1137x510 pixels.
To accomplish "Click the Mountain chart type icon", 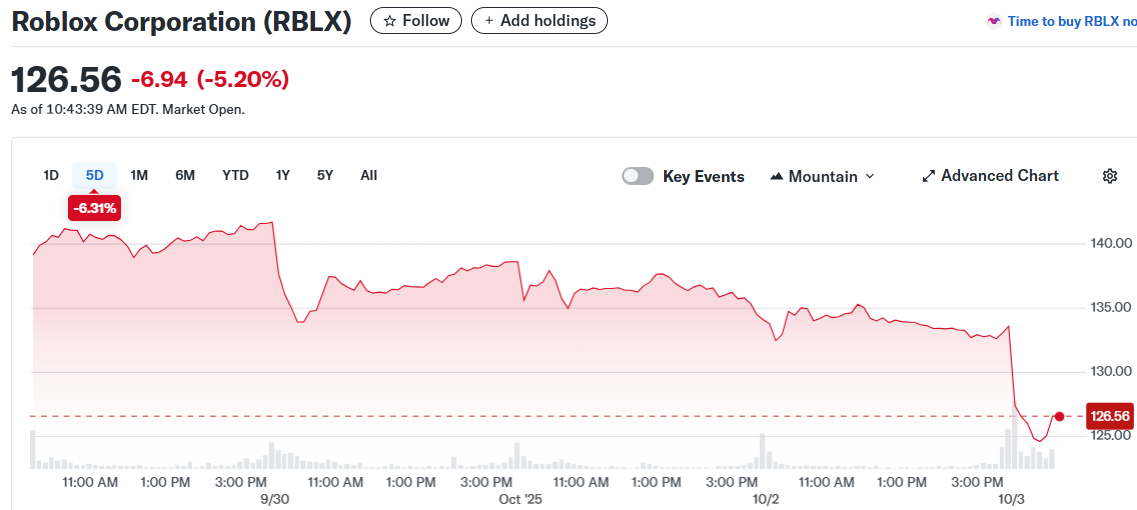I will pos(777,177).
